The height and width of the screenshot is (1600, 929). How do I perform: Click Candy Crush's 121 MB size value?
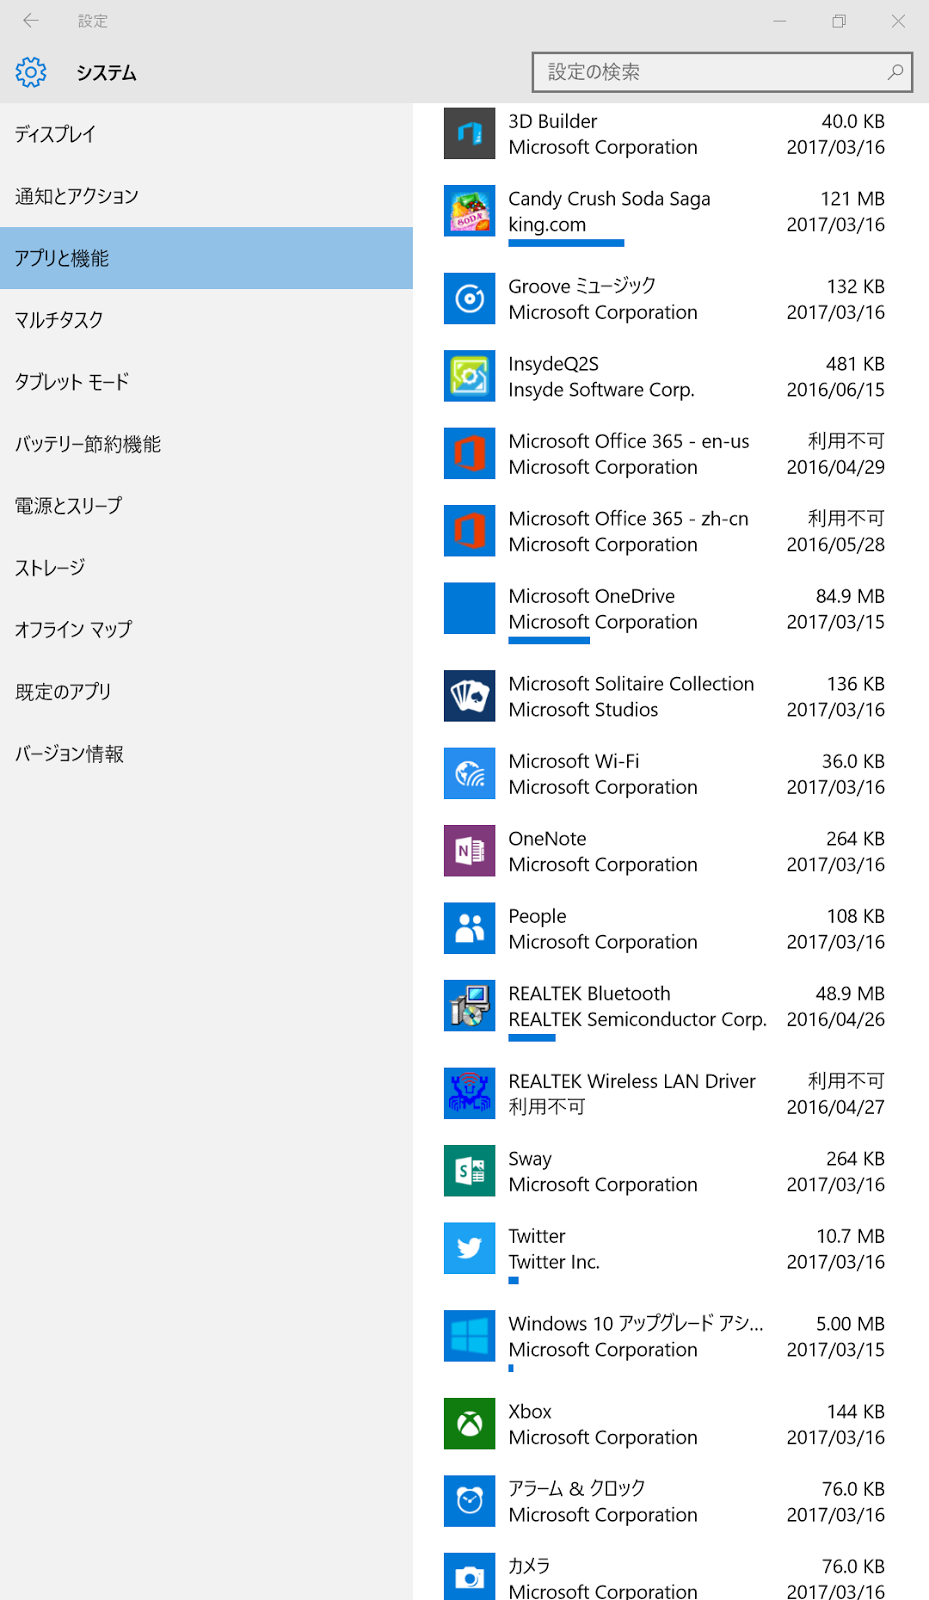pyautogui.click(x=852, y=199)
